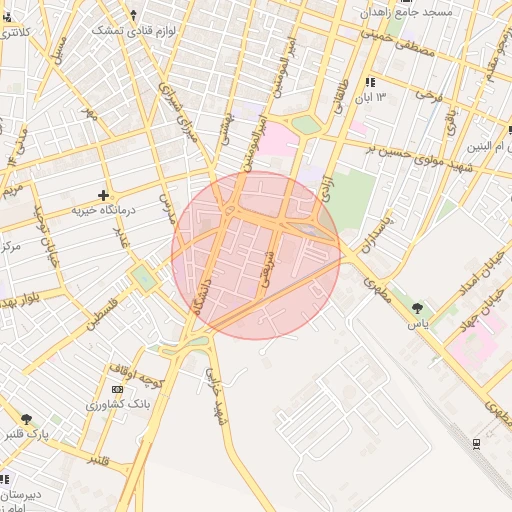Viewport: 512px width, 512px height.
Task: Click the فلسطین street label
Action: (102, 315)
